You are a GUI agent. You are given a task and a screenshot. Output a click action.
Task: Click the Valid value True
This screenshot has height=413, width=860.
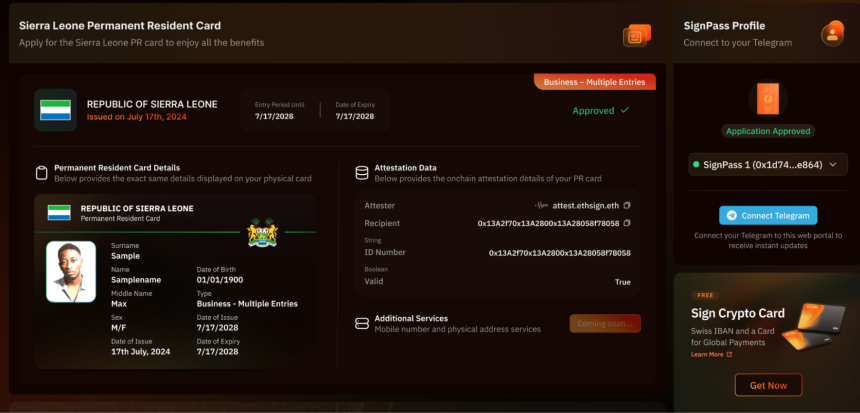[623, 282]
